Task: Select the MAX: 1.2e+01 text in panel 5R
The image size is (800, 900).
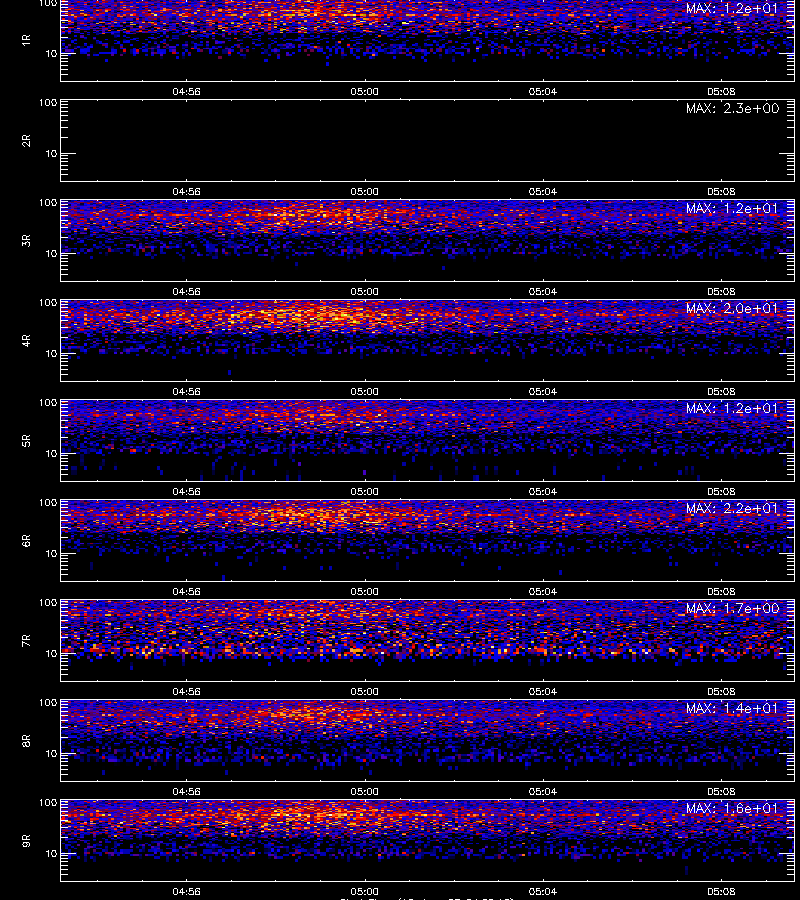Action: [x=732, y=409]
